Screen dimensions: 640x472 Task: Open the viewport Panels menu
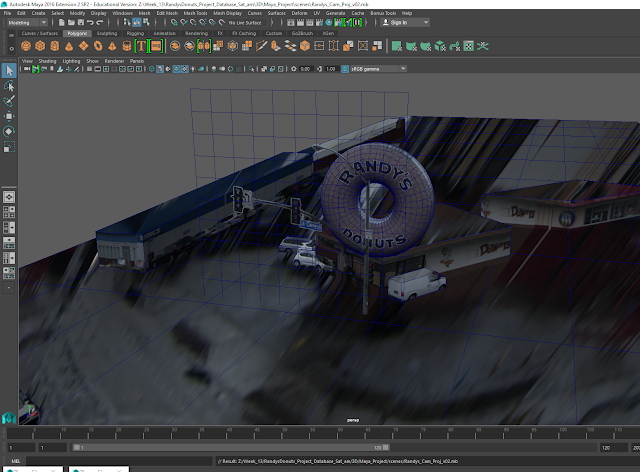coord(137,61)
